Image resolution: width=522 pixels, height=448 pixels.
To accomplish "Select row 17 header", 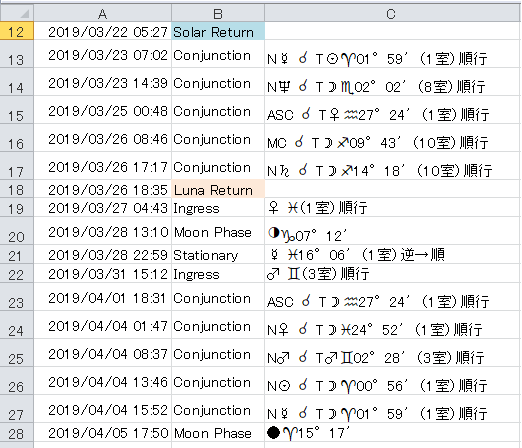I will (16, 166).
